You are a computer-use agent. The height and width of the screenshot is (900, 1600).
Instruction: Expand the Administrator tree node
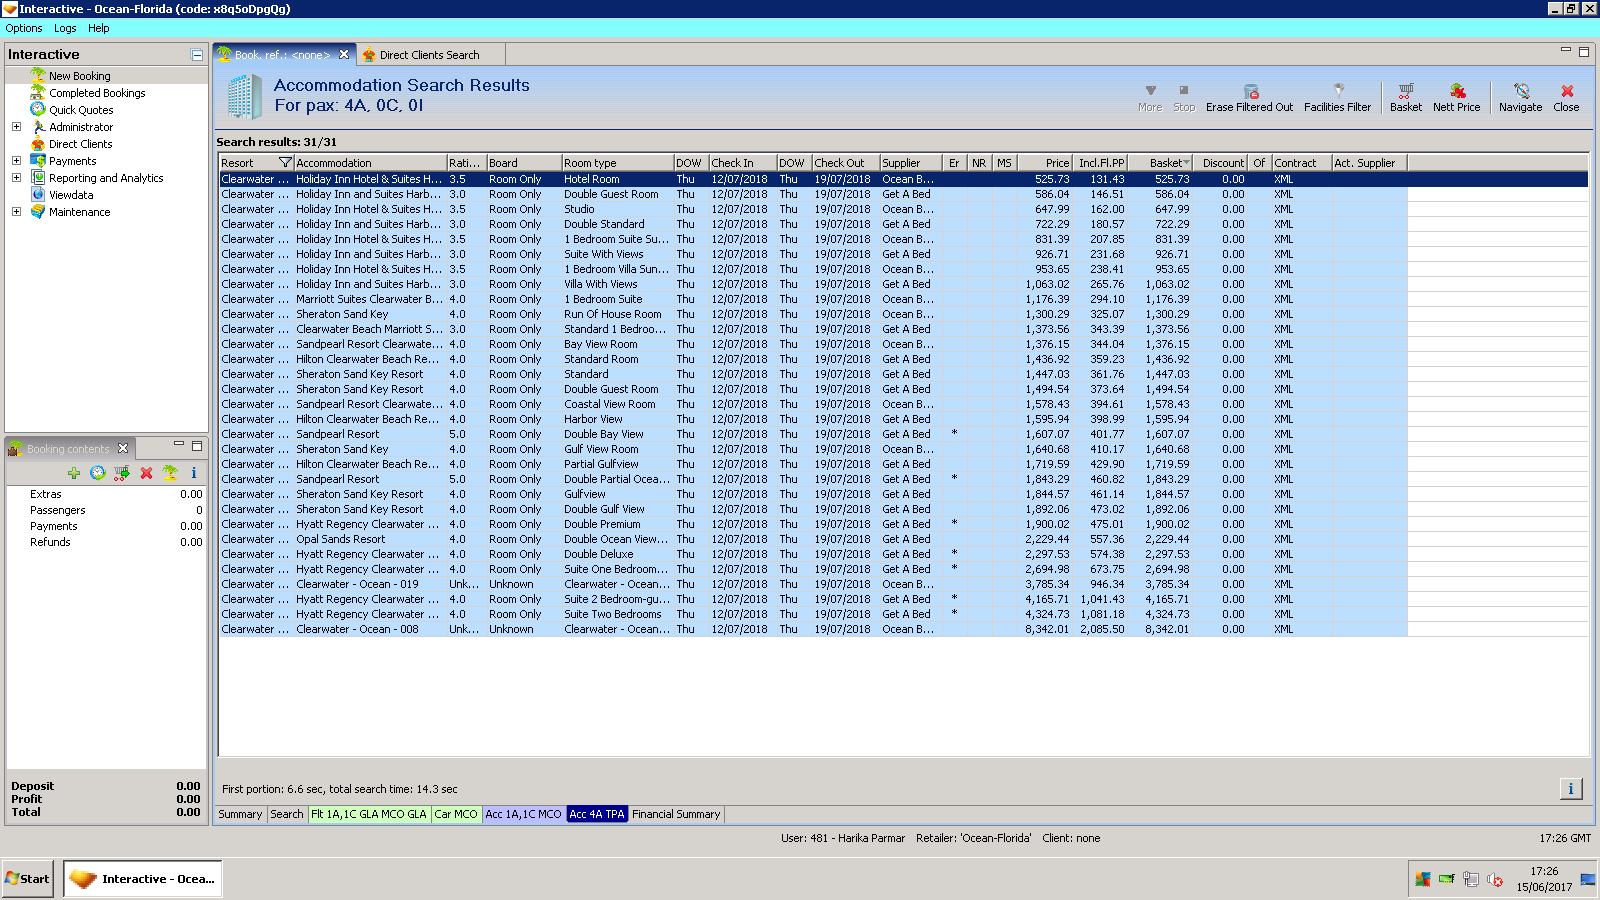click(x=16, y=127)
